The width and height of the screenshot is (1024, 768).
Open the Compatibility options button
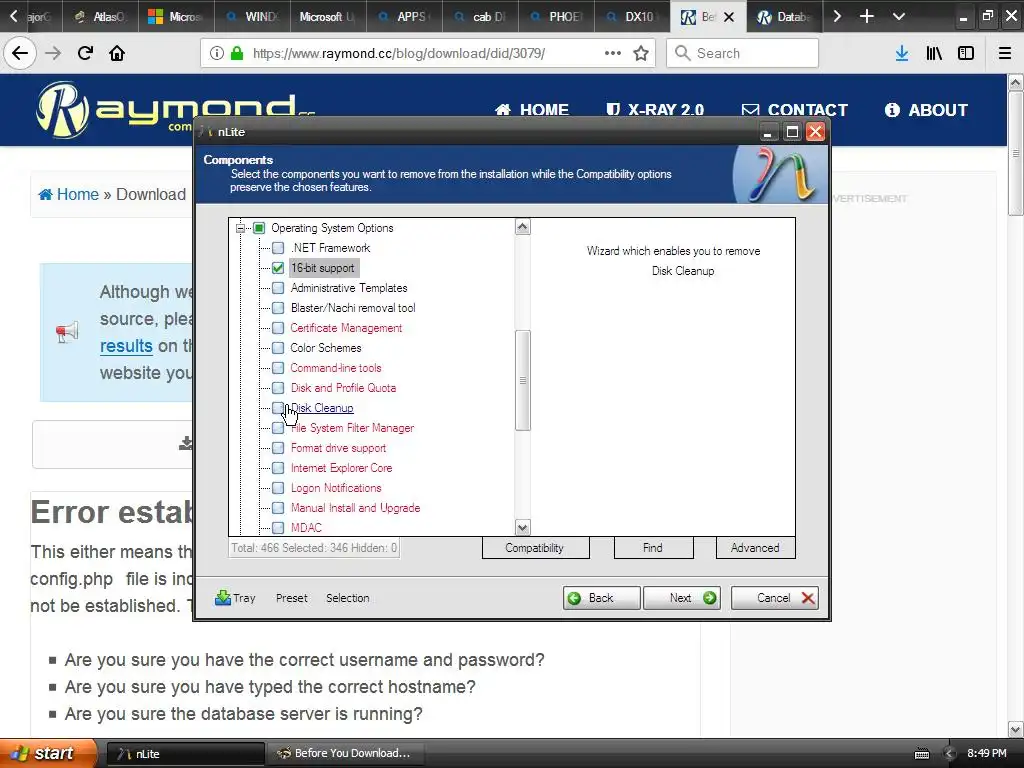pyautogui.click(x=535, y=548)
